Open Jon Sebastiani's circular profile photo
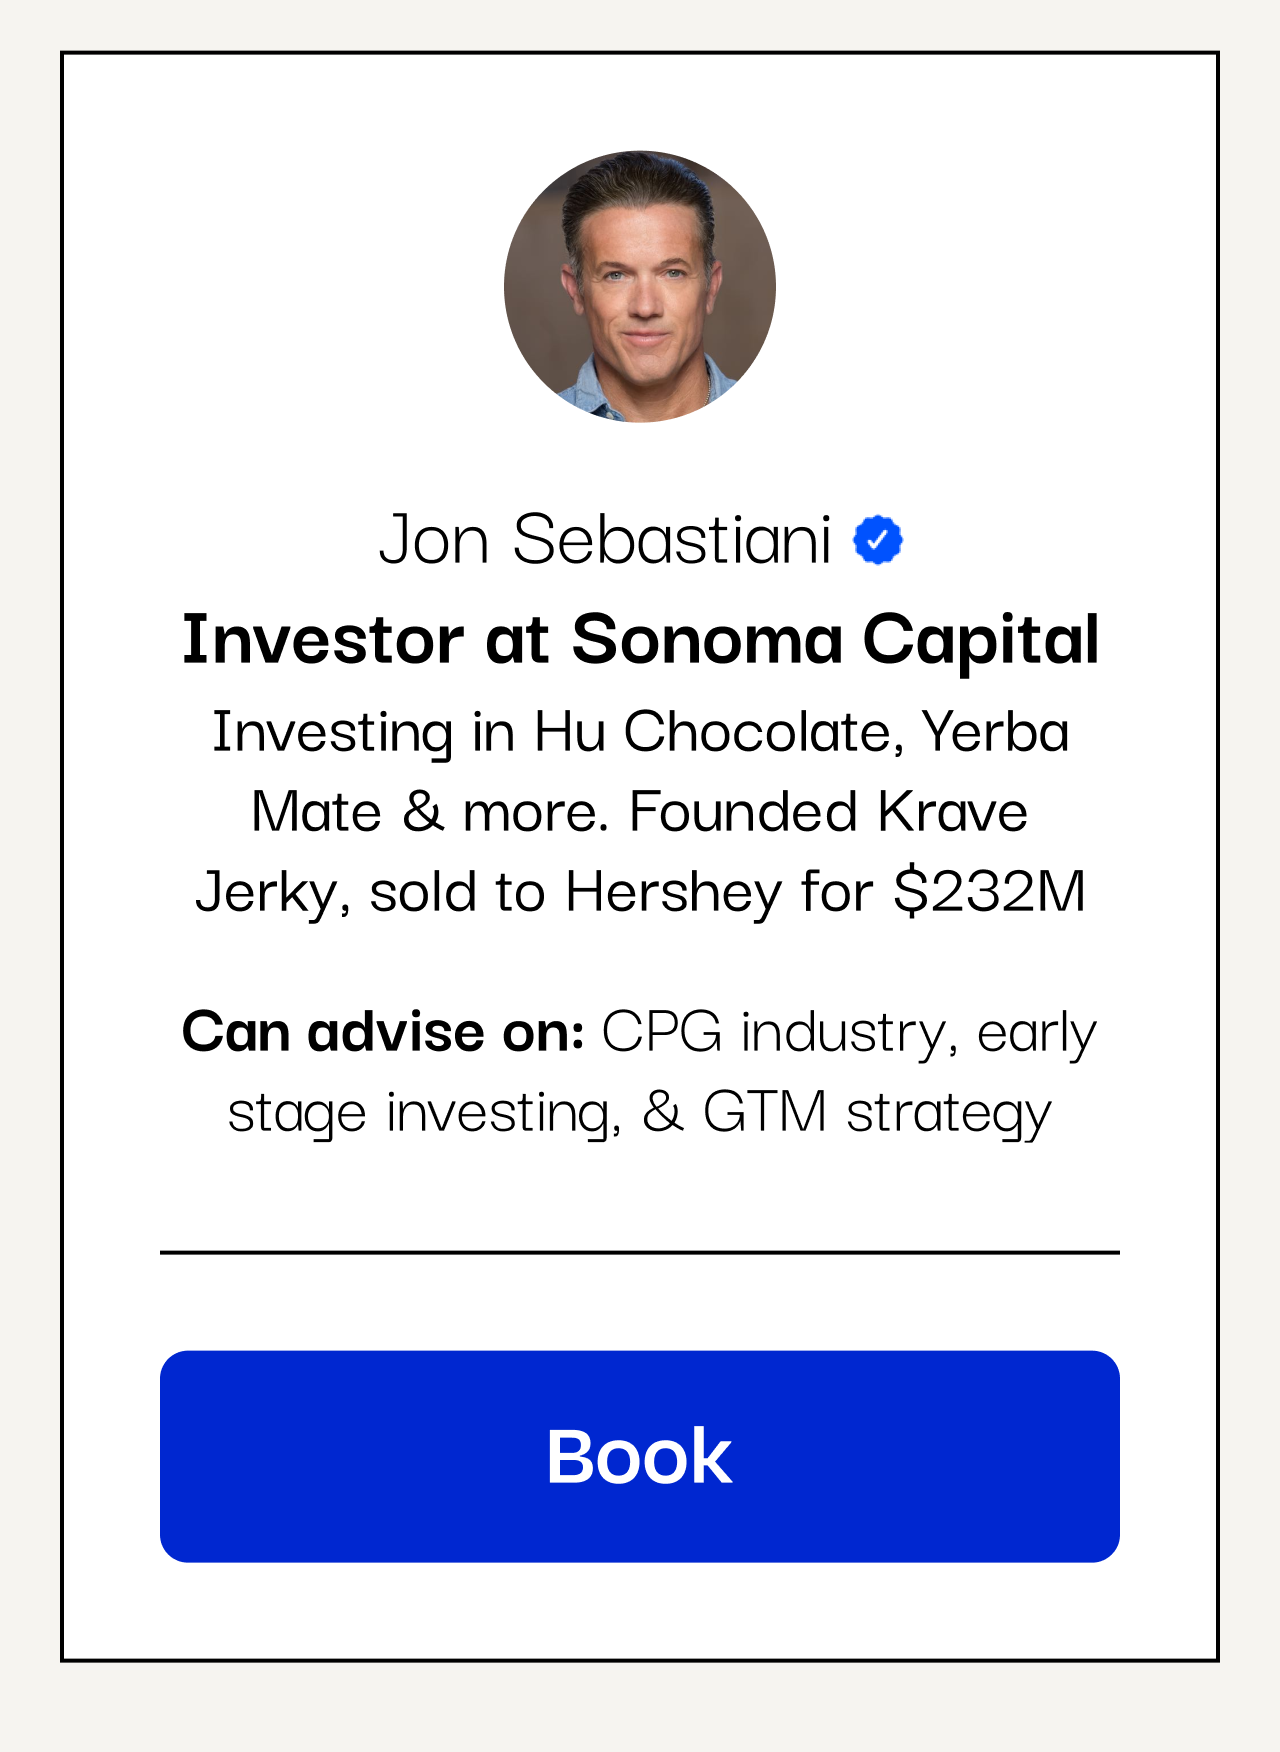The height and width of the screenshot is (1752, 1280). (640, 287)
